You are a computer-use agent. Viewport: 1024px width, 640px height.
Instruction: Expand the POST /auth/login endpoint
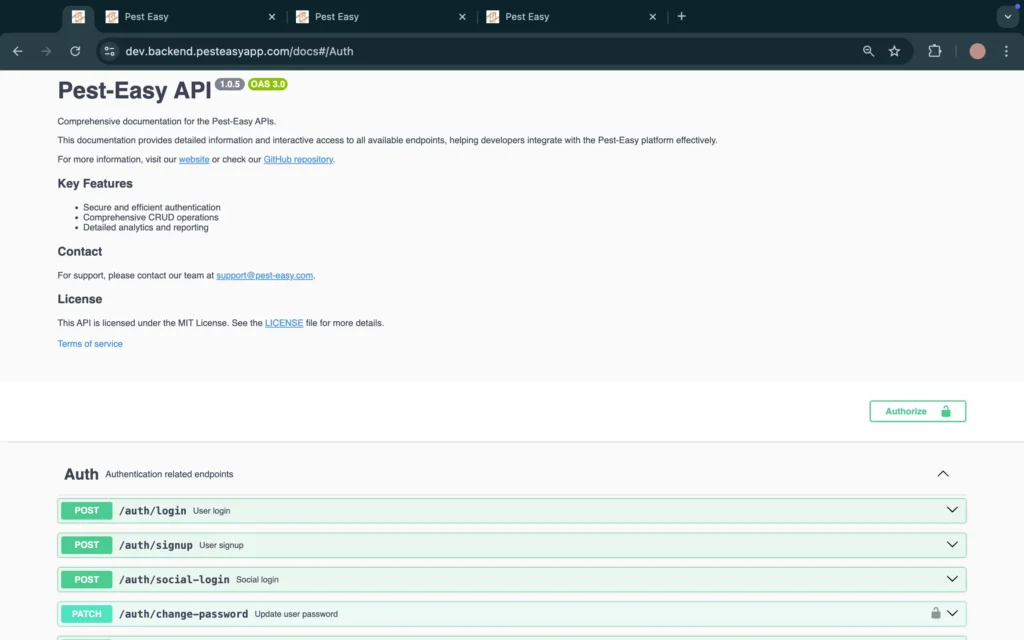coord(952,510)
